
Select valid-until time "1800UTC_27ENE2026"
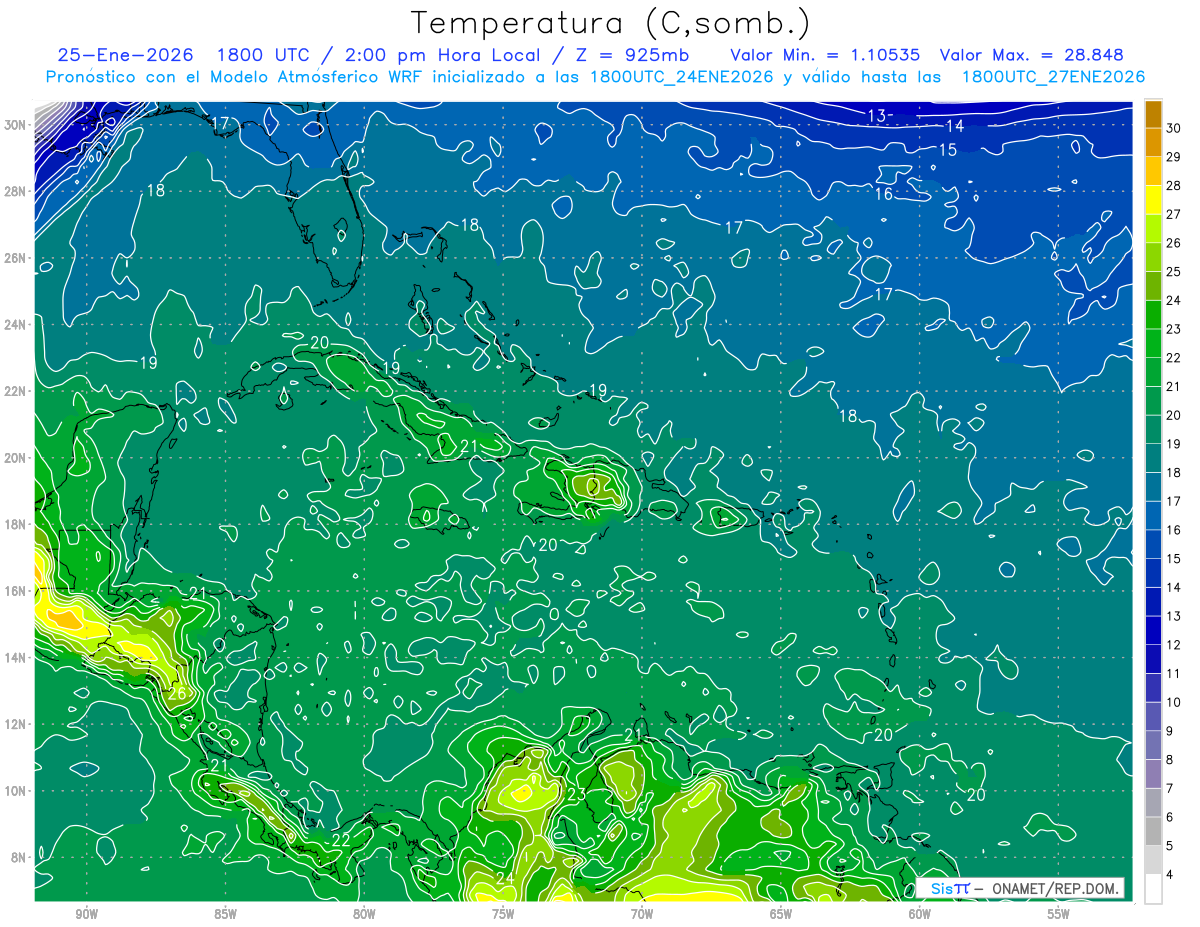point(1053,77)
